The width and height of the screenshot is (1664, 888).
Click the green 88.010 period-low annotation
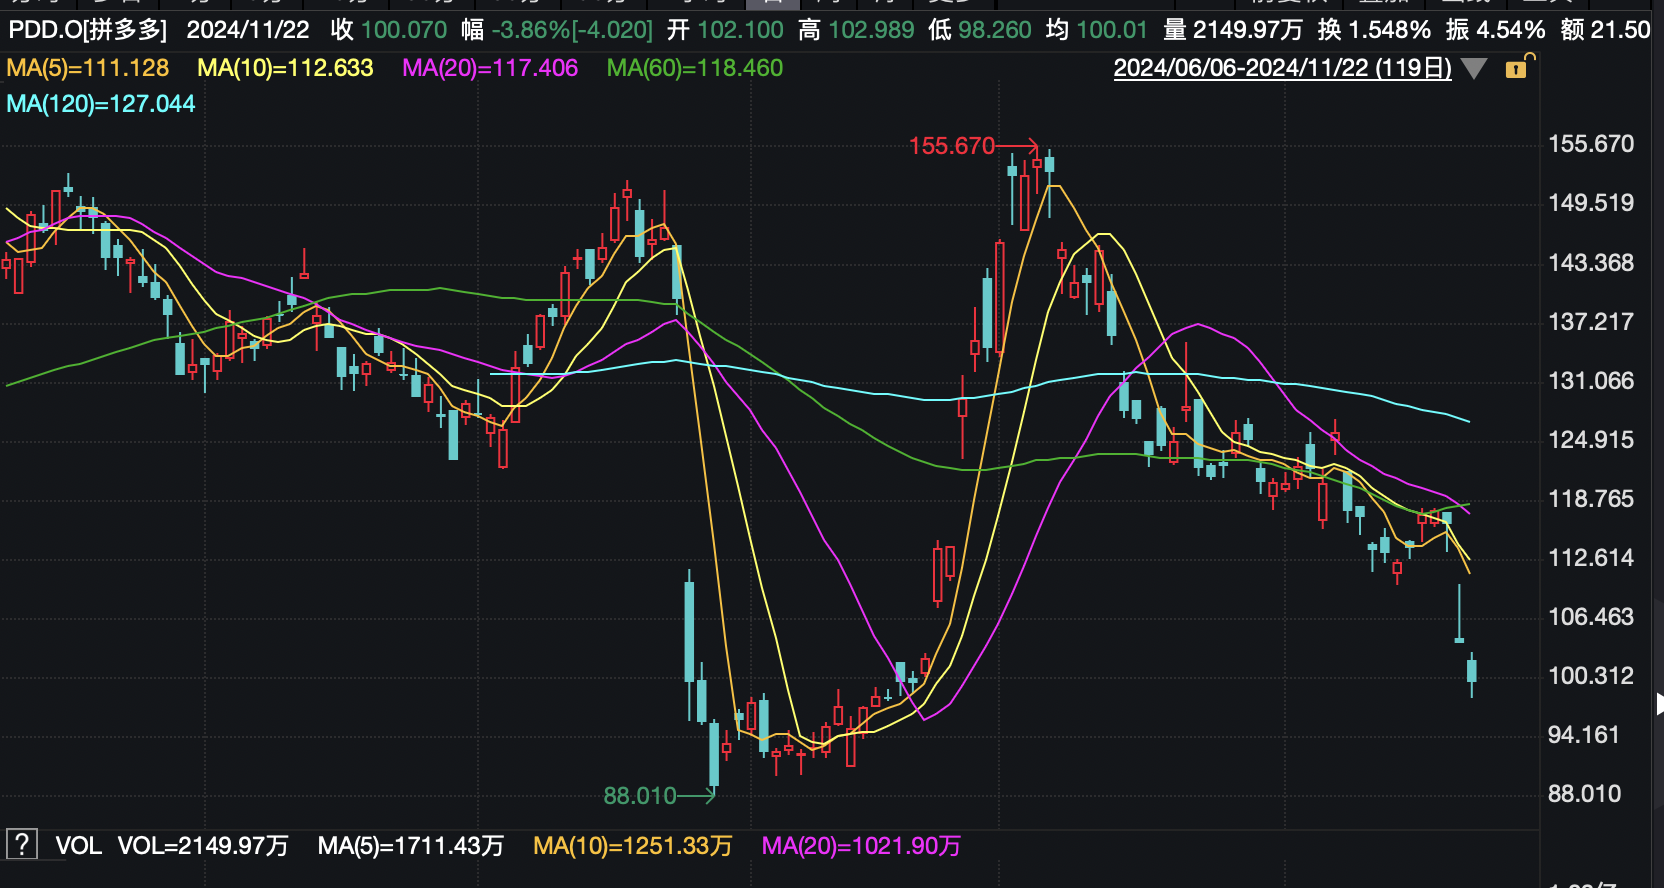(x=640, y=796)
